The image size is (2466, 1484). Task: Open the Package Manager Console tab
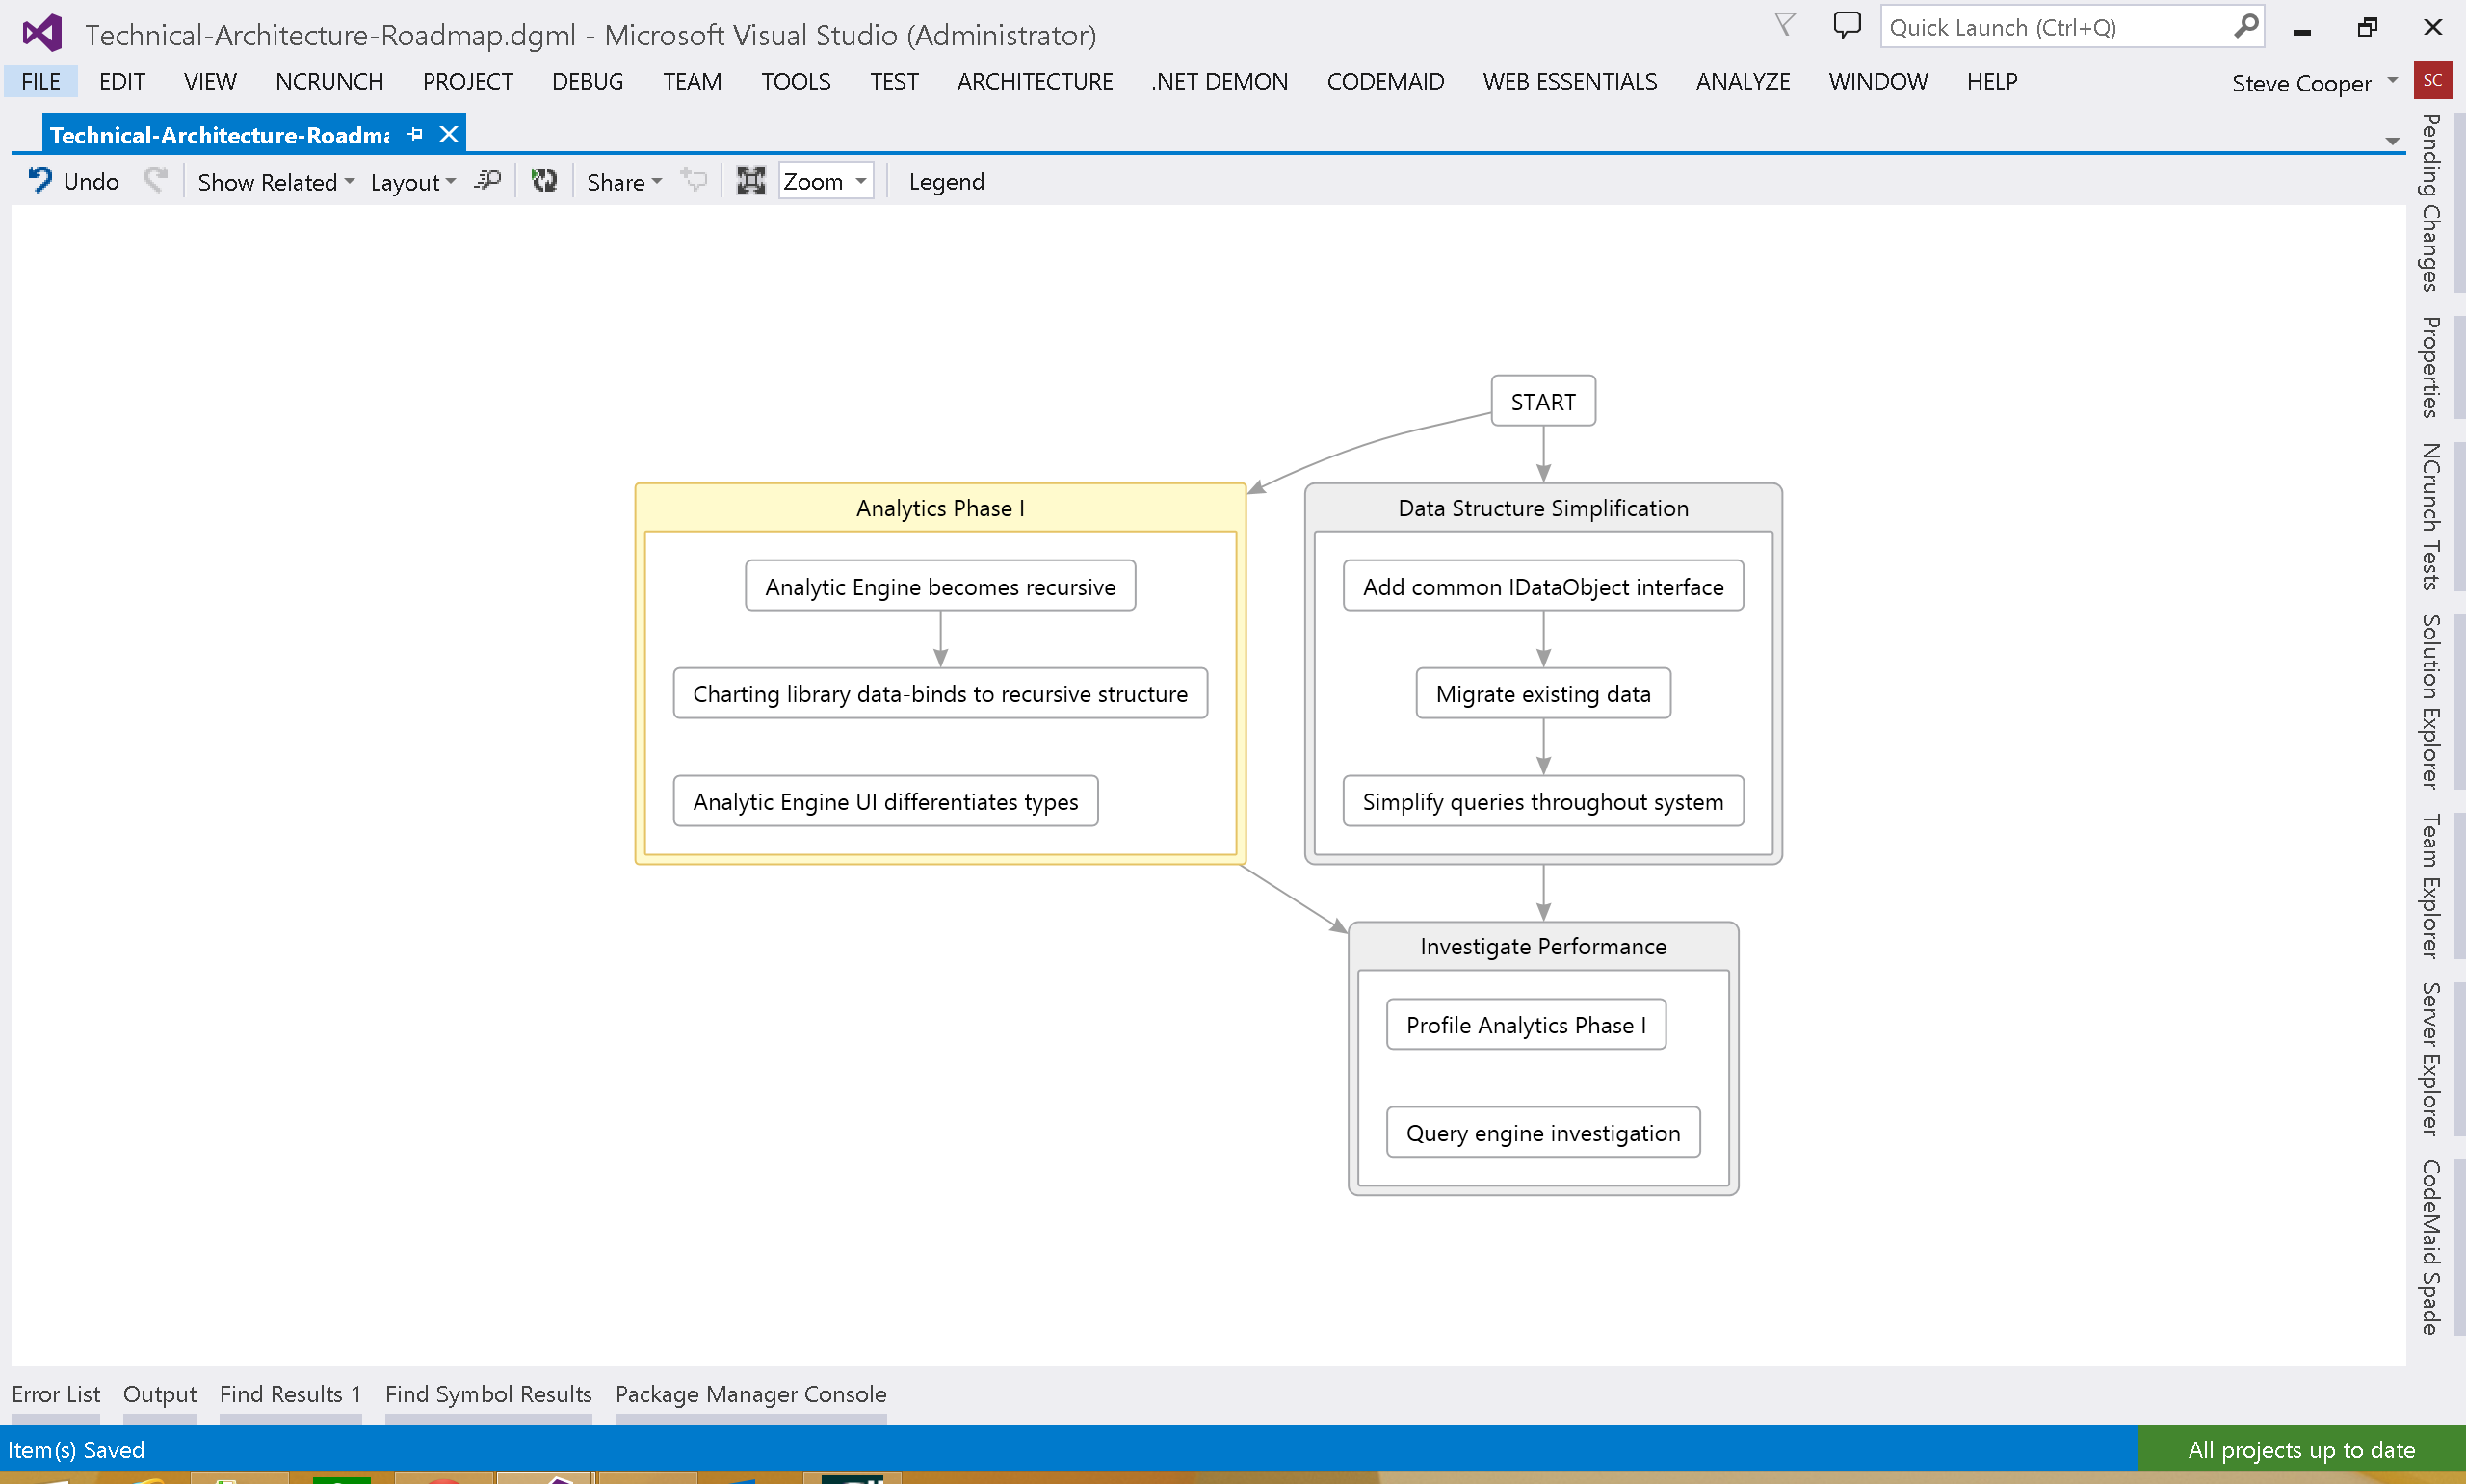(x=750, y=1394)
